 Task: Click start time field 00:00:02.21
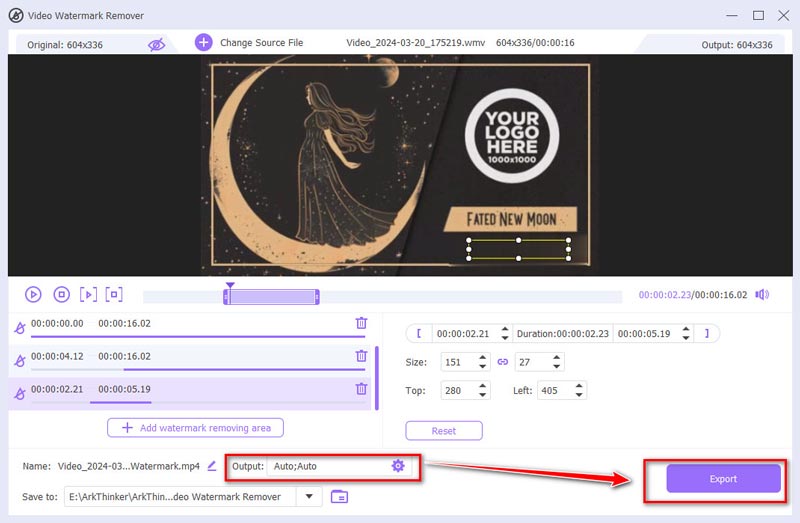point(463,334)
